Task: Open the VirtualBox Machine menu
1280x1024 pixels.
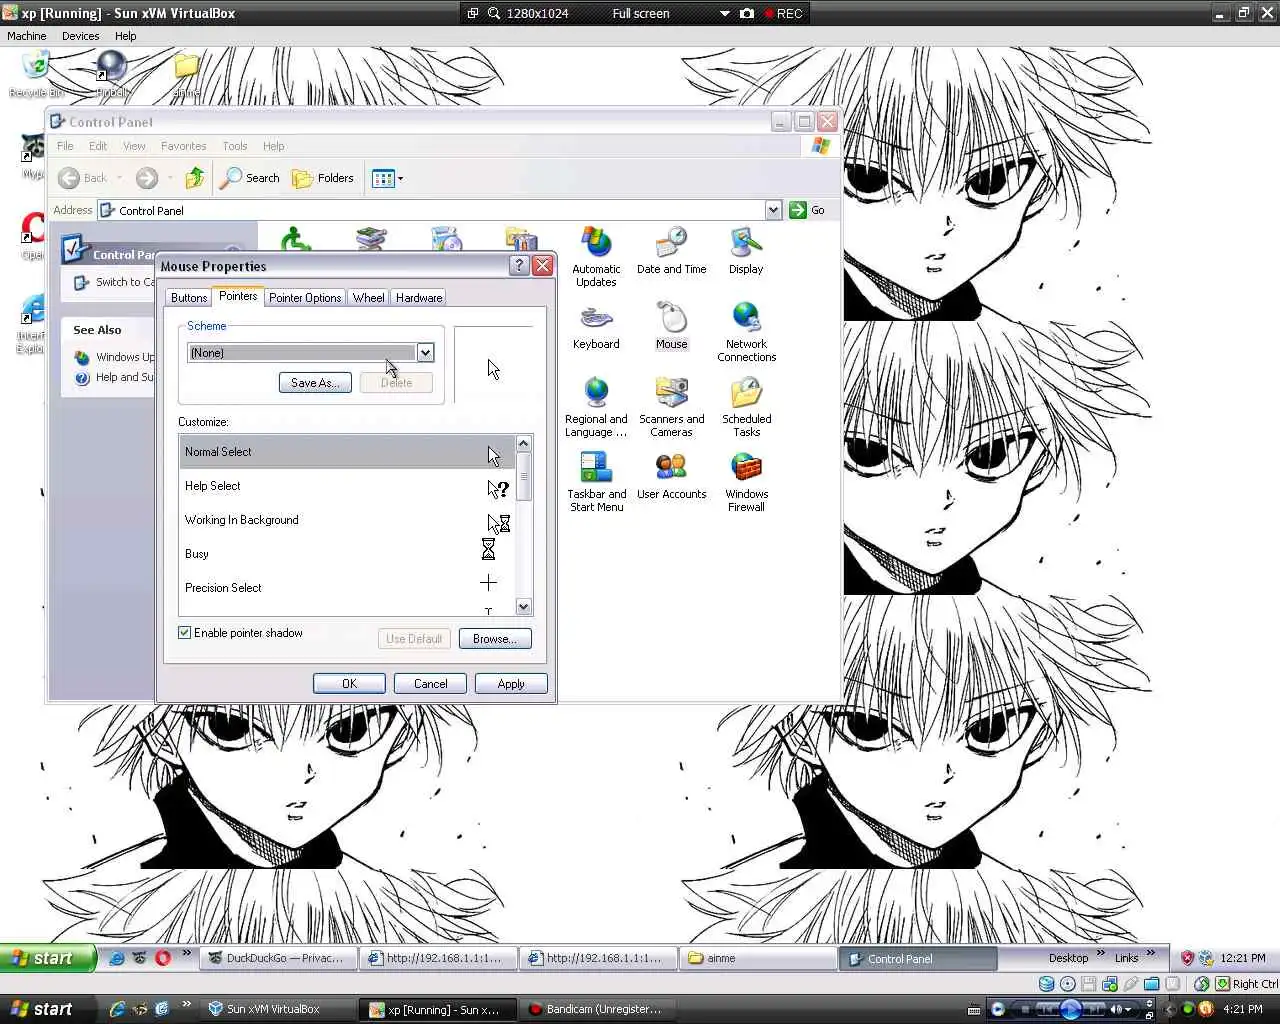Action: [27, 36]
